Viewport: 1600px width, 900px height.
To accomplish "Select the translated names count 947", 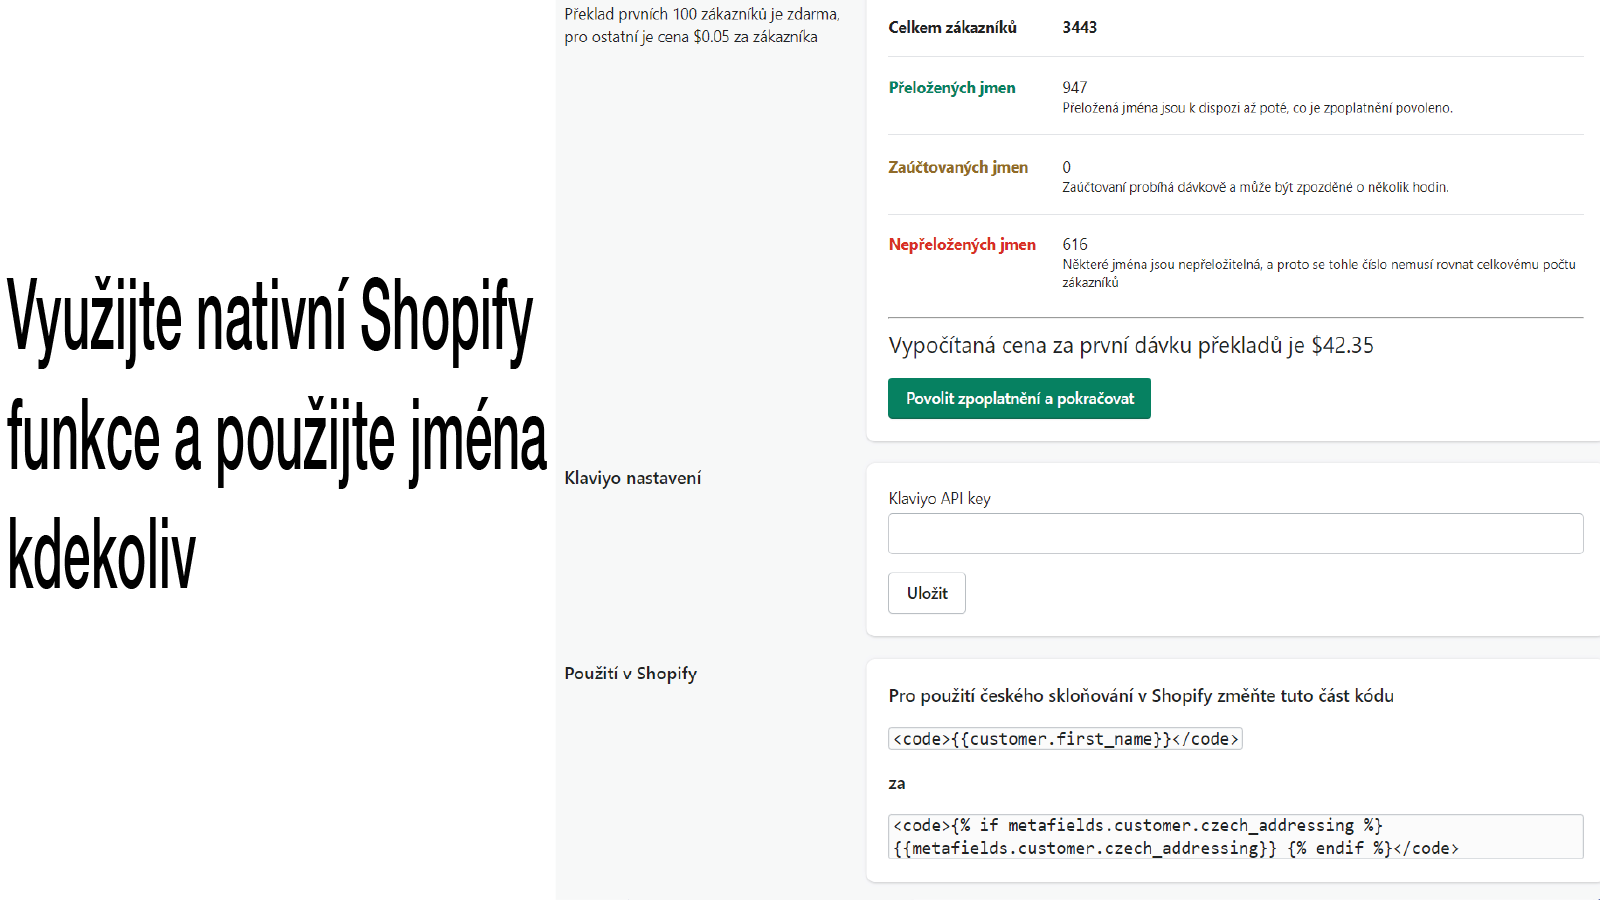I will [x=1074, y=88].
